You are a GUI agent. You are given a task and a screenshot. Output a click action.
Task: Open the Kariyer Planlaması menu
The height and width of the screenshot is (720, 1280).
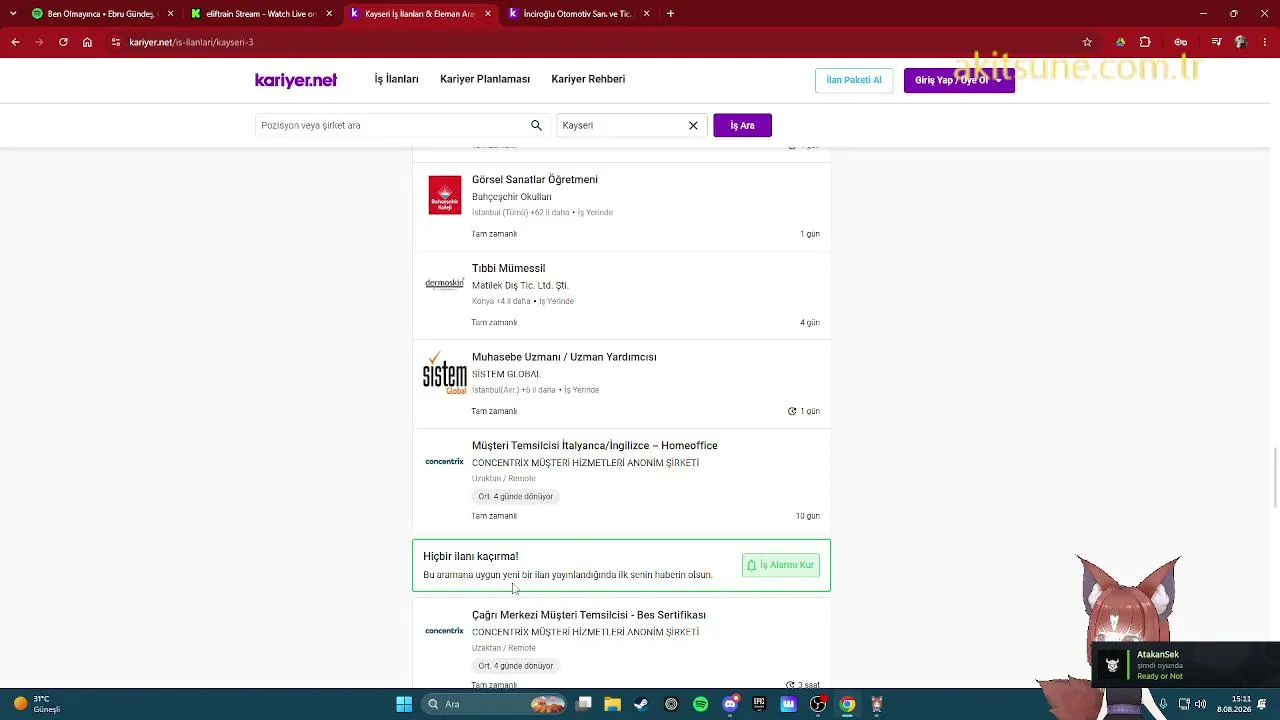point(485,79)
